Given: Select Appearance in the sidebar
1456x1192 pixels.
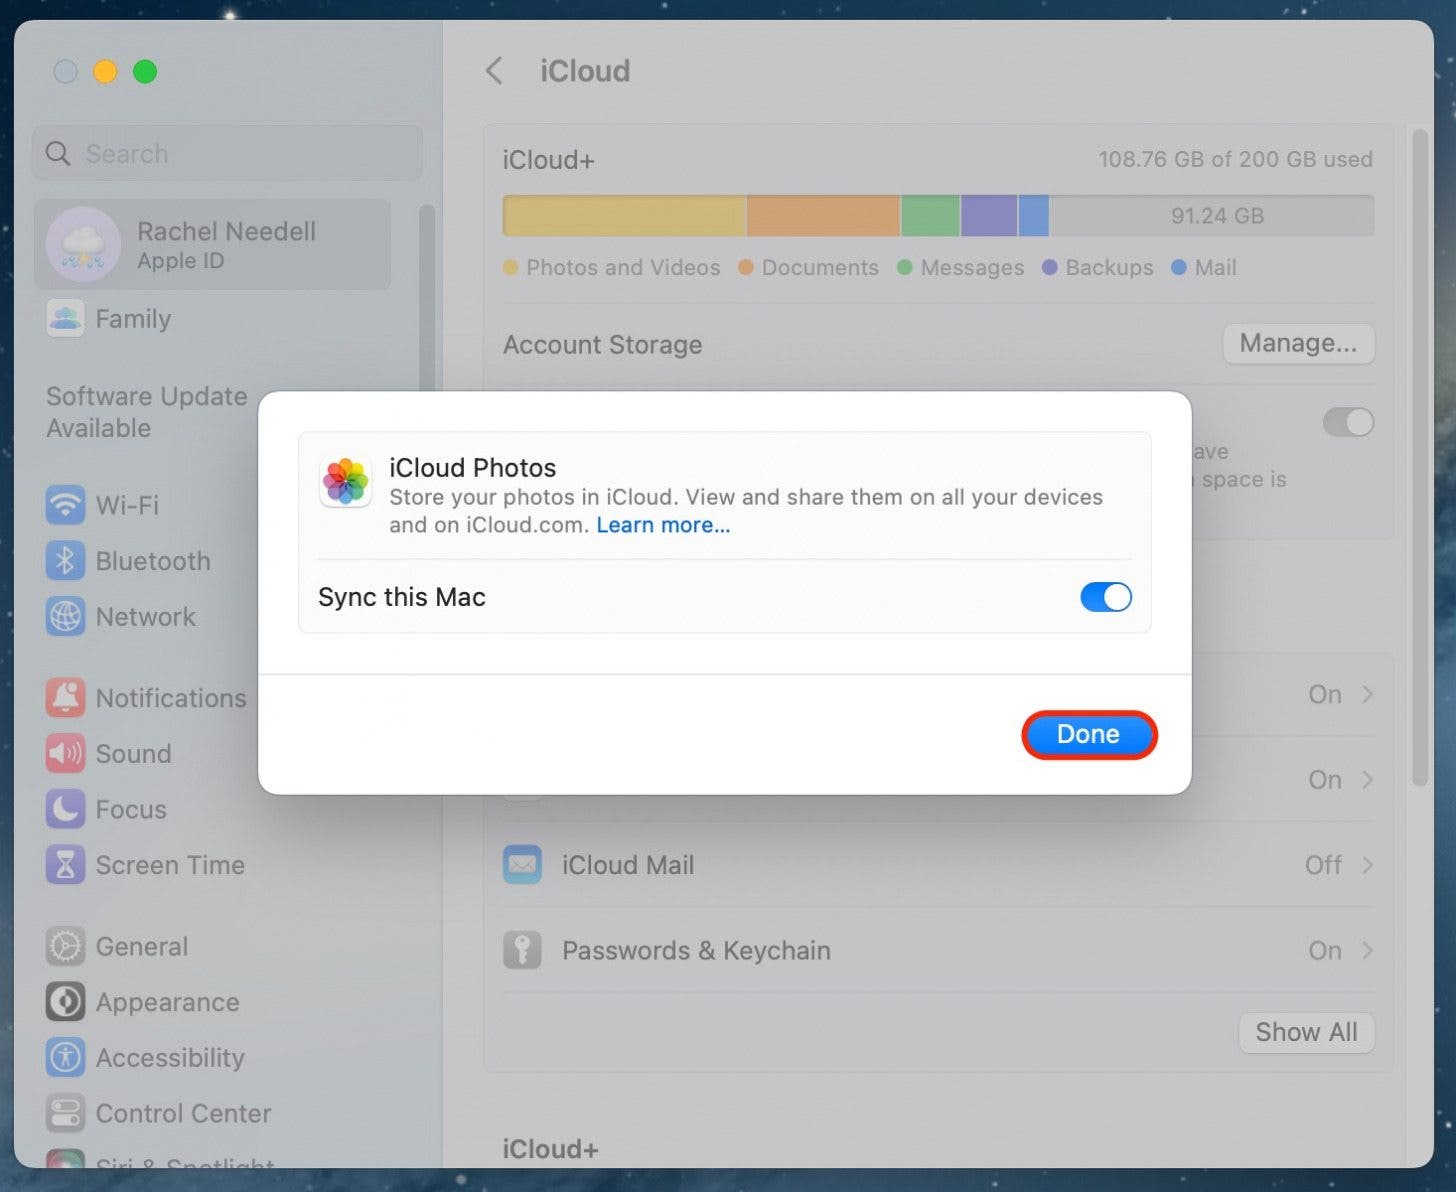Looking at the screenshot, I should (167, 1002).
